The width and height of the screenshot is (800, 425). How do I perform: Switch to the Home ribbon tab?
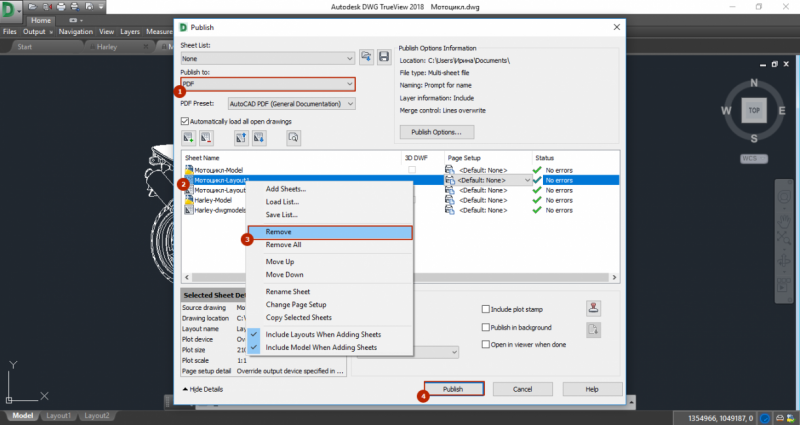41,20
